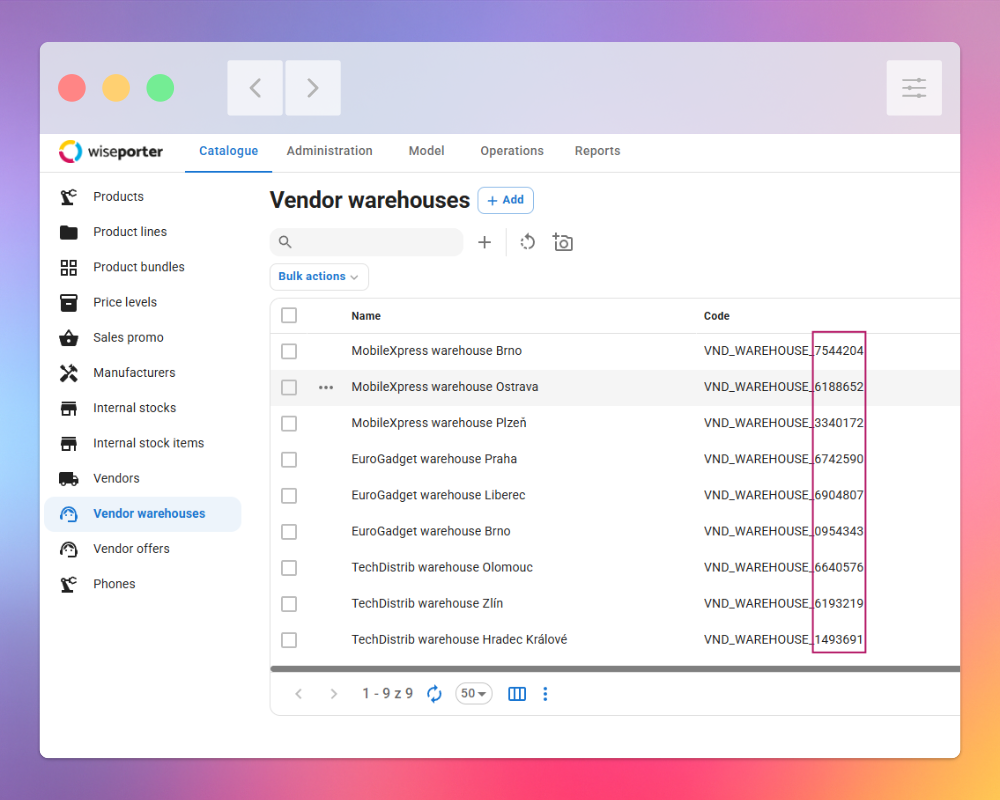Click the Vendor warehouses headset icon
This screenshot has width=1000, height=800.
coord(69,514)
